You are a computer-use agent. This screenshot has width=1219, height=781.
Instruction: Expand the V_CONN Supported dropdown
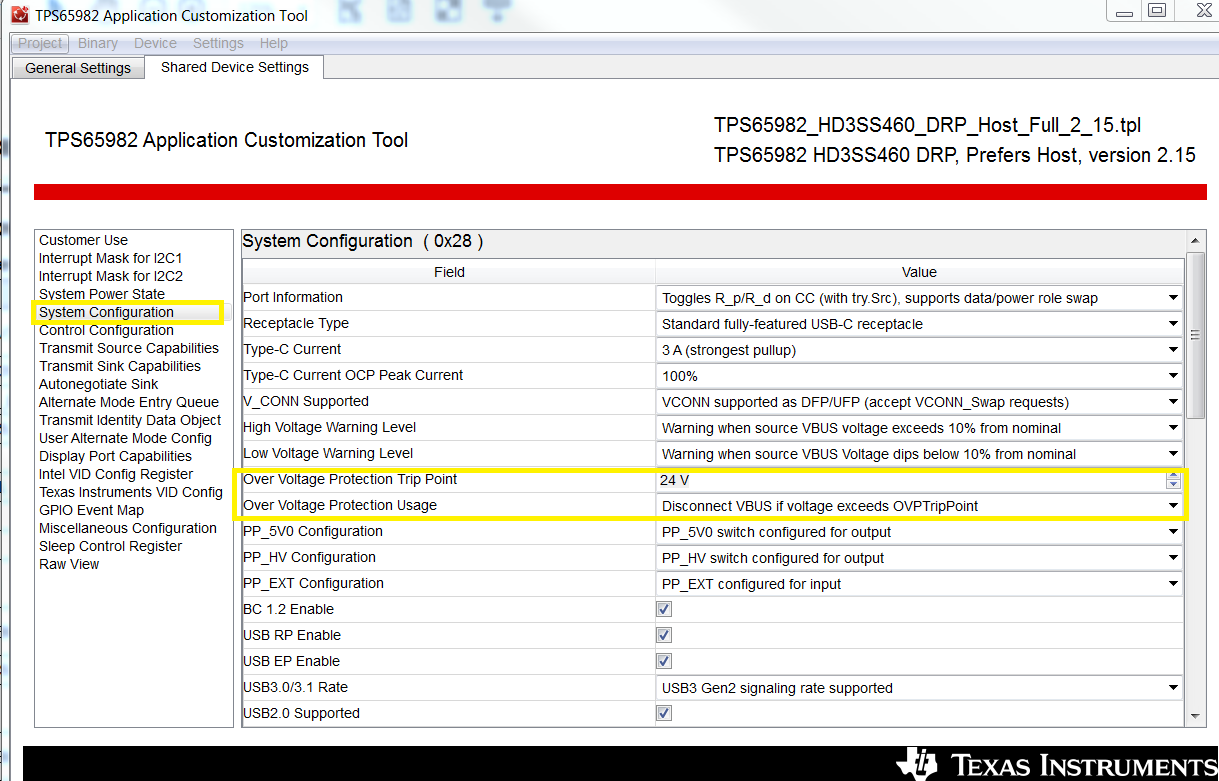pyautogui.click(x=1173, y=402)
